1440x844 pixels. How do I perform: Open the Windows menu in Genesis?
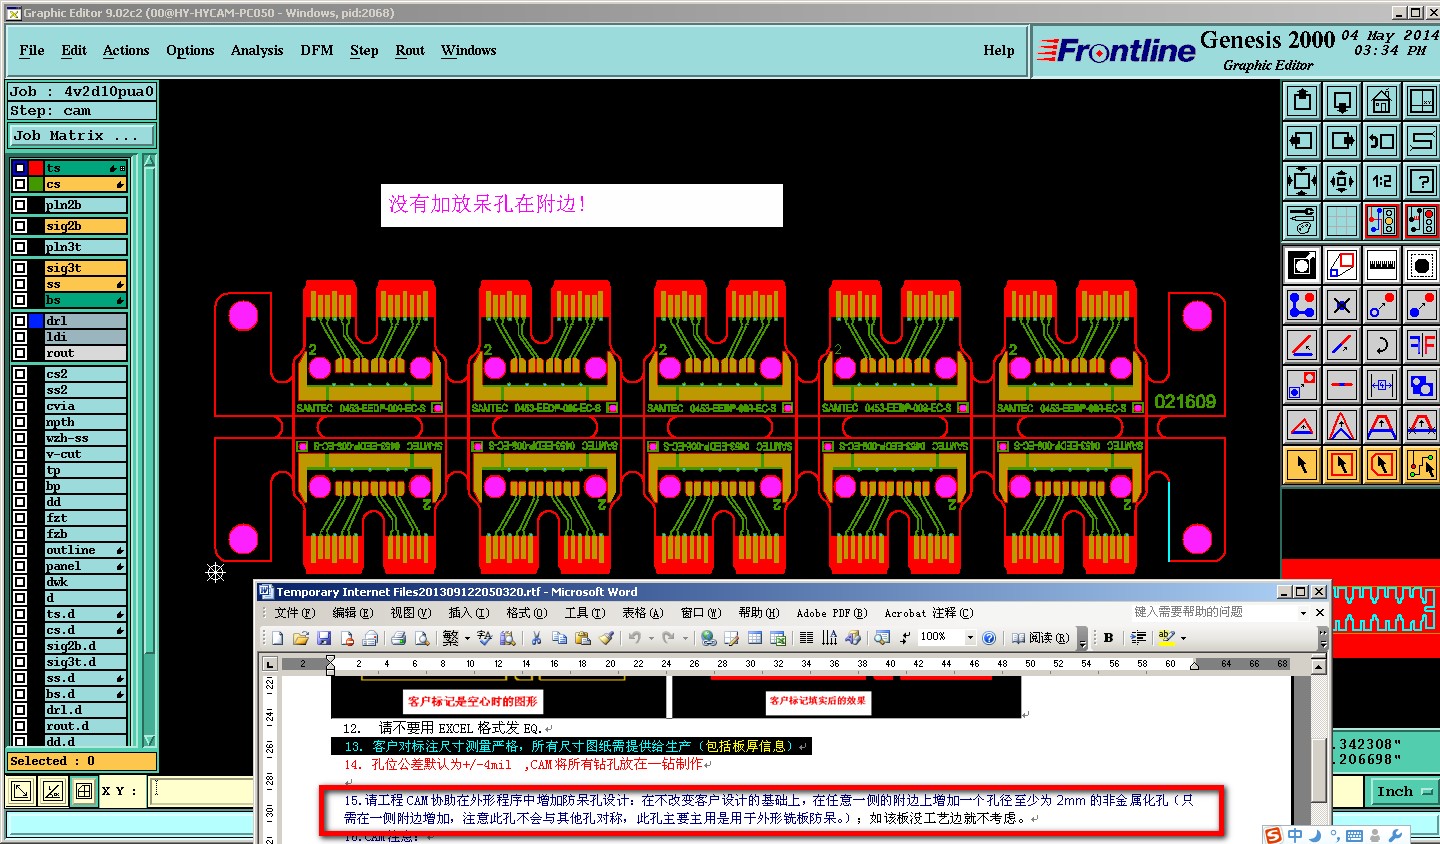468,50
